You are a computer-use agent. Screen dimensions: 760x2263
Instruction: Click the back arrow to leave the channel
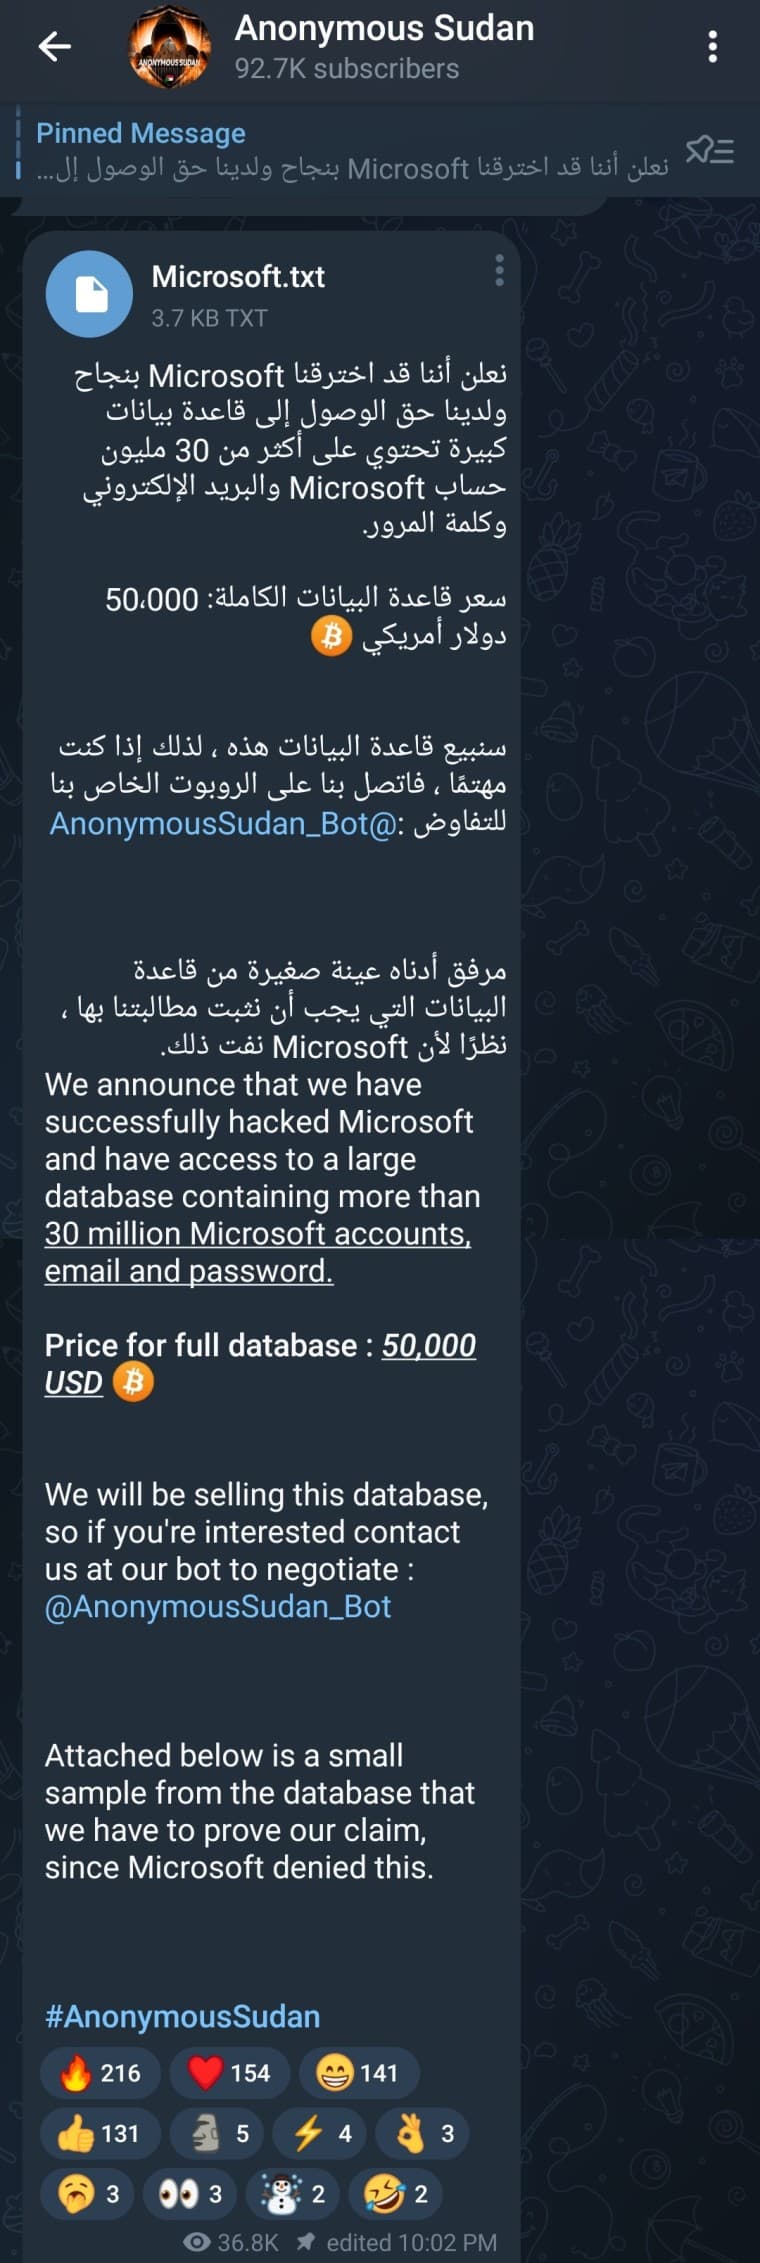click(55, 44)
